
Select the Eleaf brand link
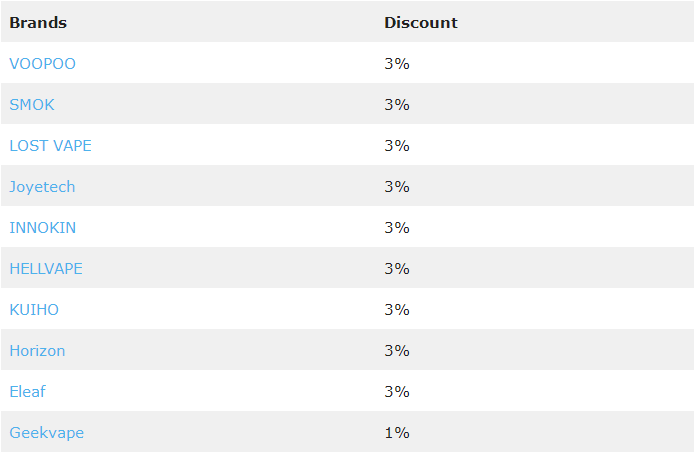click(27, 391)
